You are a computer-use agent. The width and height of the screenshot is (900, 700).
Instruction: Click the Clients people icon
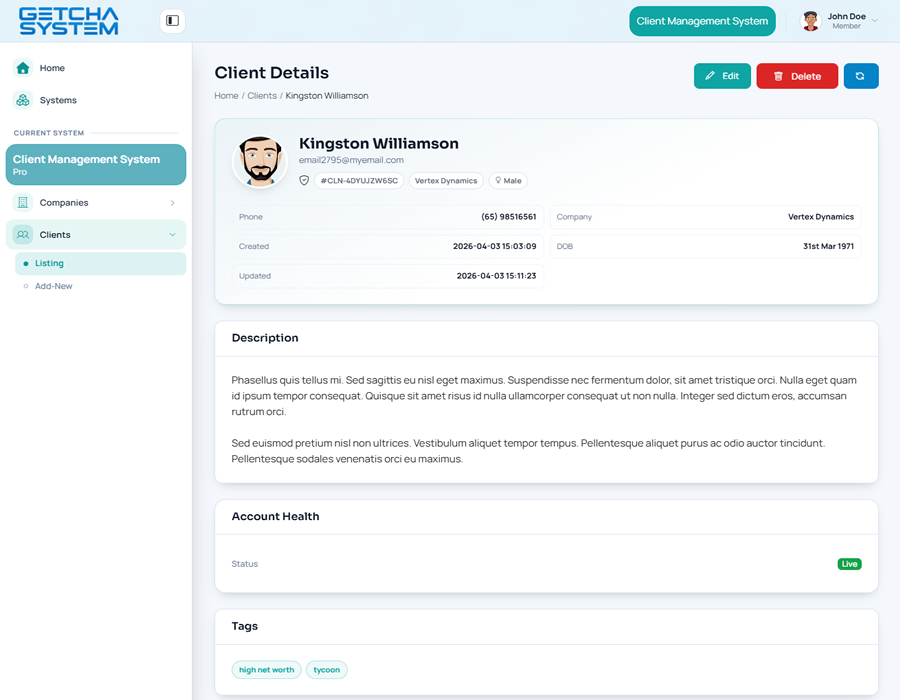click(x=23, y=235)
